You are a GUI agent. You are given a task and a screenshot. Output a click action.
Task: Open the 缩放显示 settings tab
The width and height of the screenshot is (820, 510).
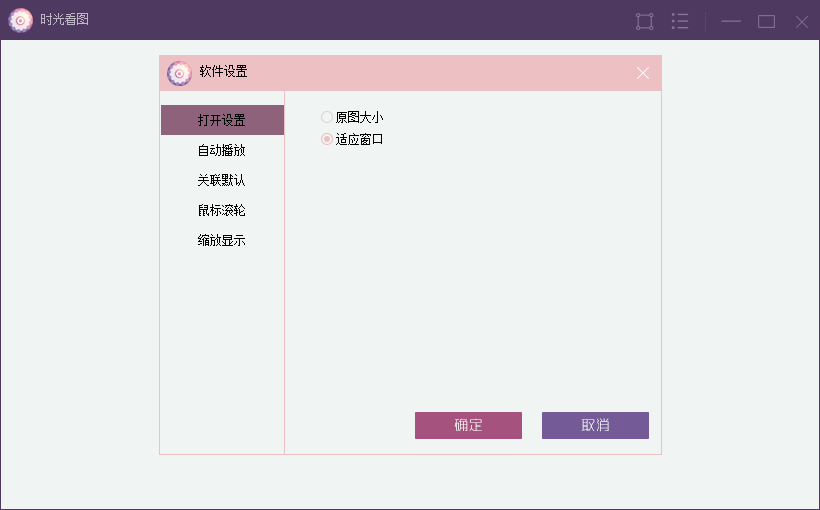click(222, 240)
